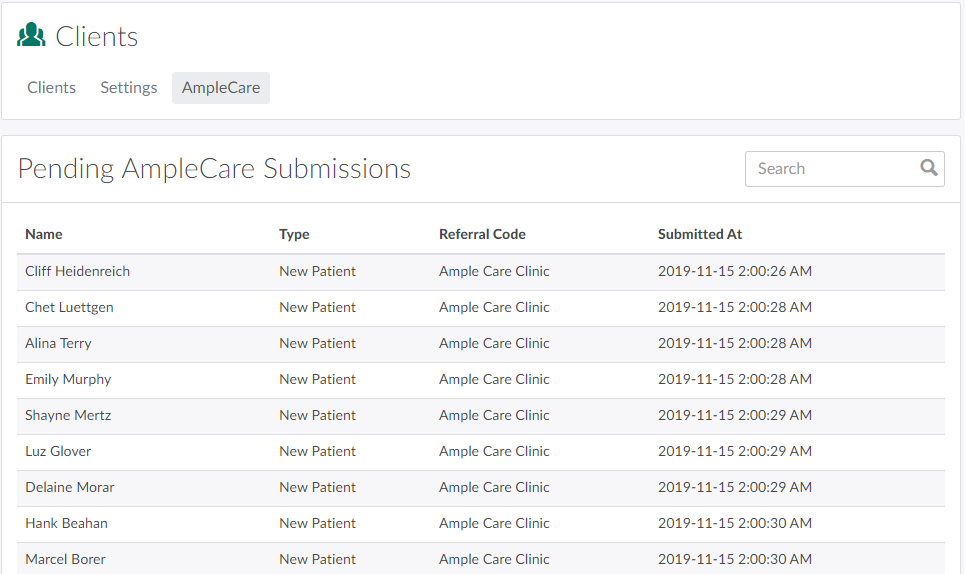965x574 pixels.
Task: Sort by the Name column header
Action: pos(44,234)
